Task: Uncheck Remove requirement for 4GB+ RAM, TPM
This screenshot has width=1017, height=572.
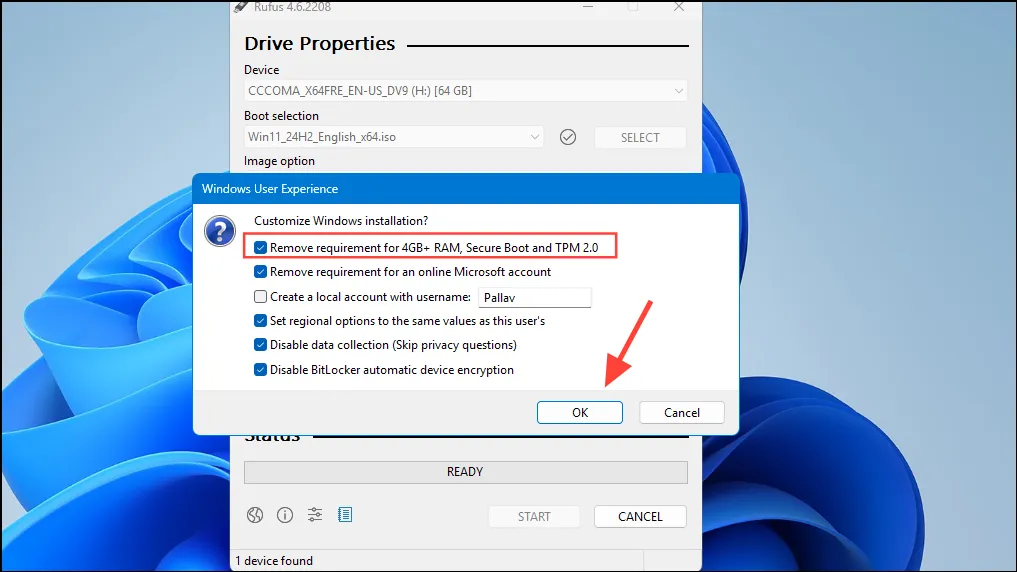Action: [x=260, y=248]
